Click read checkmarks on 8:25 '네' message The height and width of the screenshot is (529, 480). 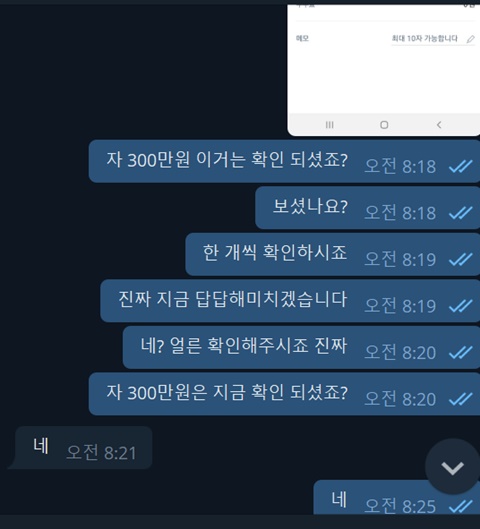(x=461, y=506)
